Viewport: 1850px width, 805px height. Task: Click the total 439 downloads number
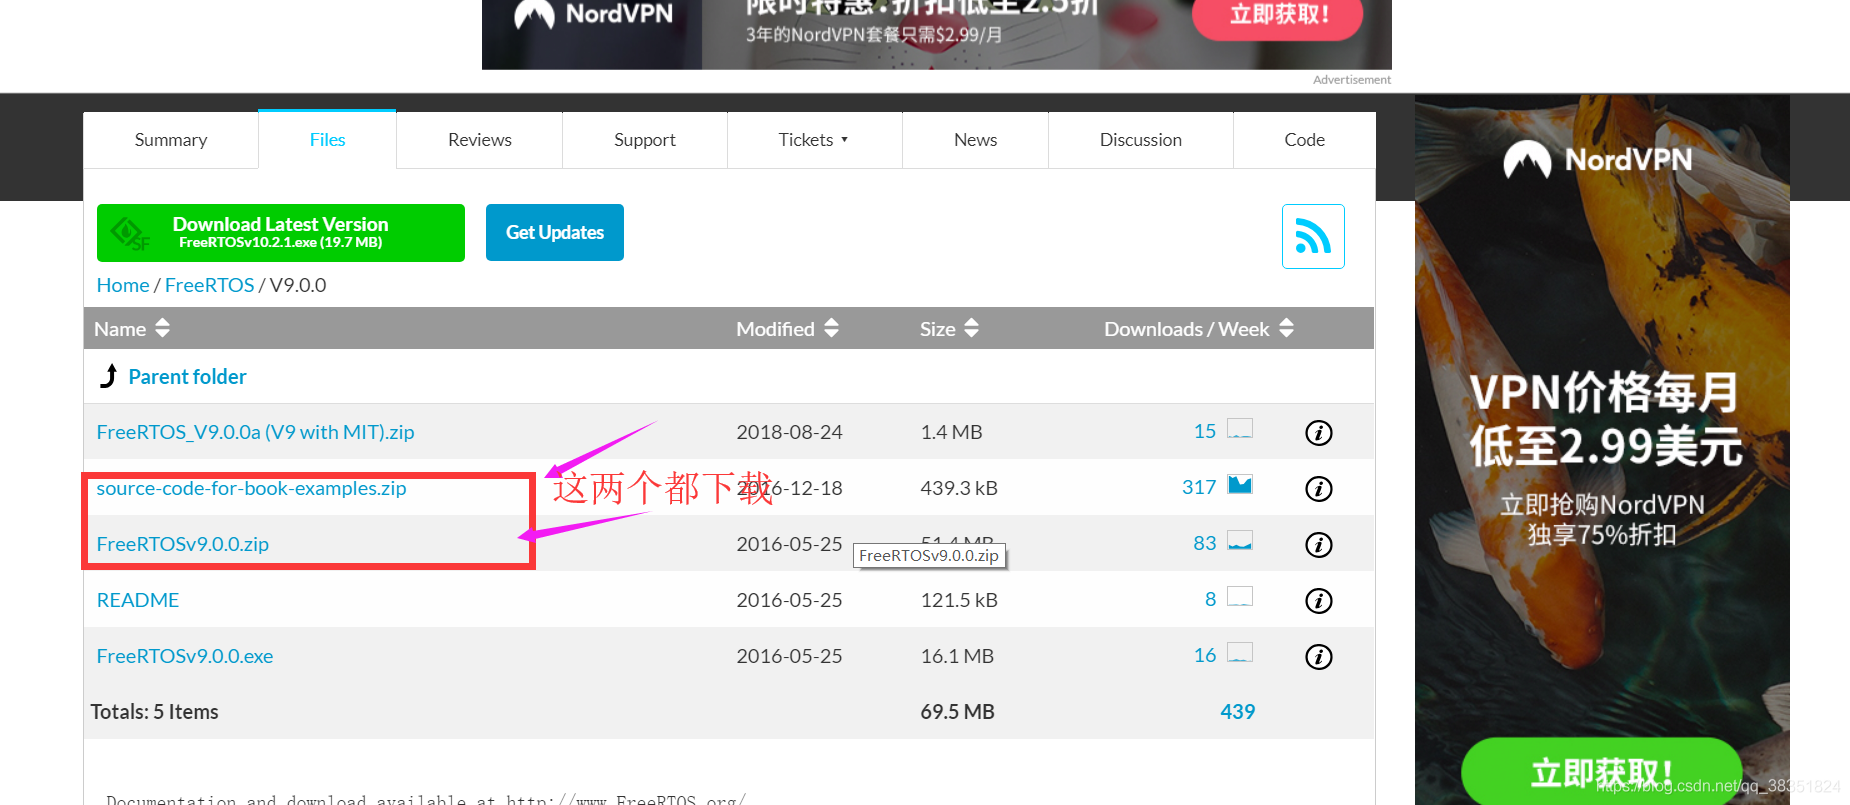pos(1238,712)
